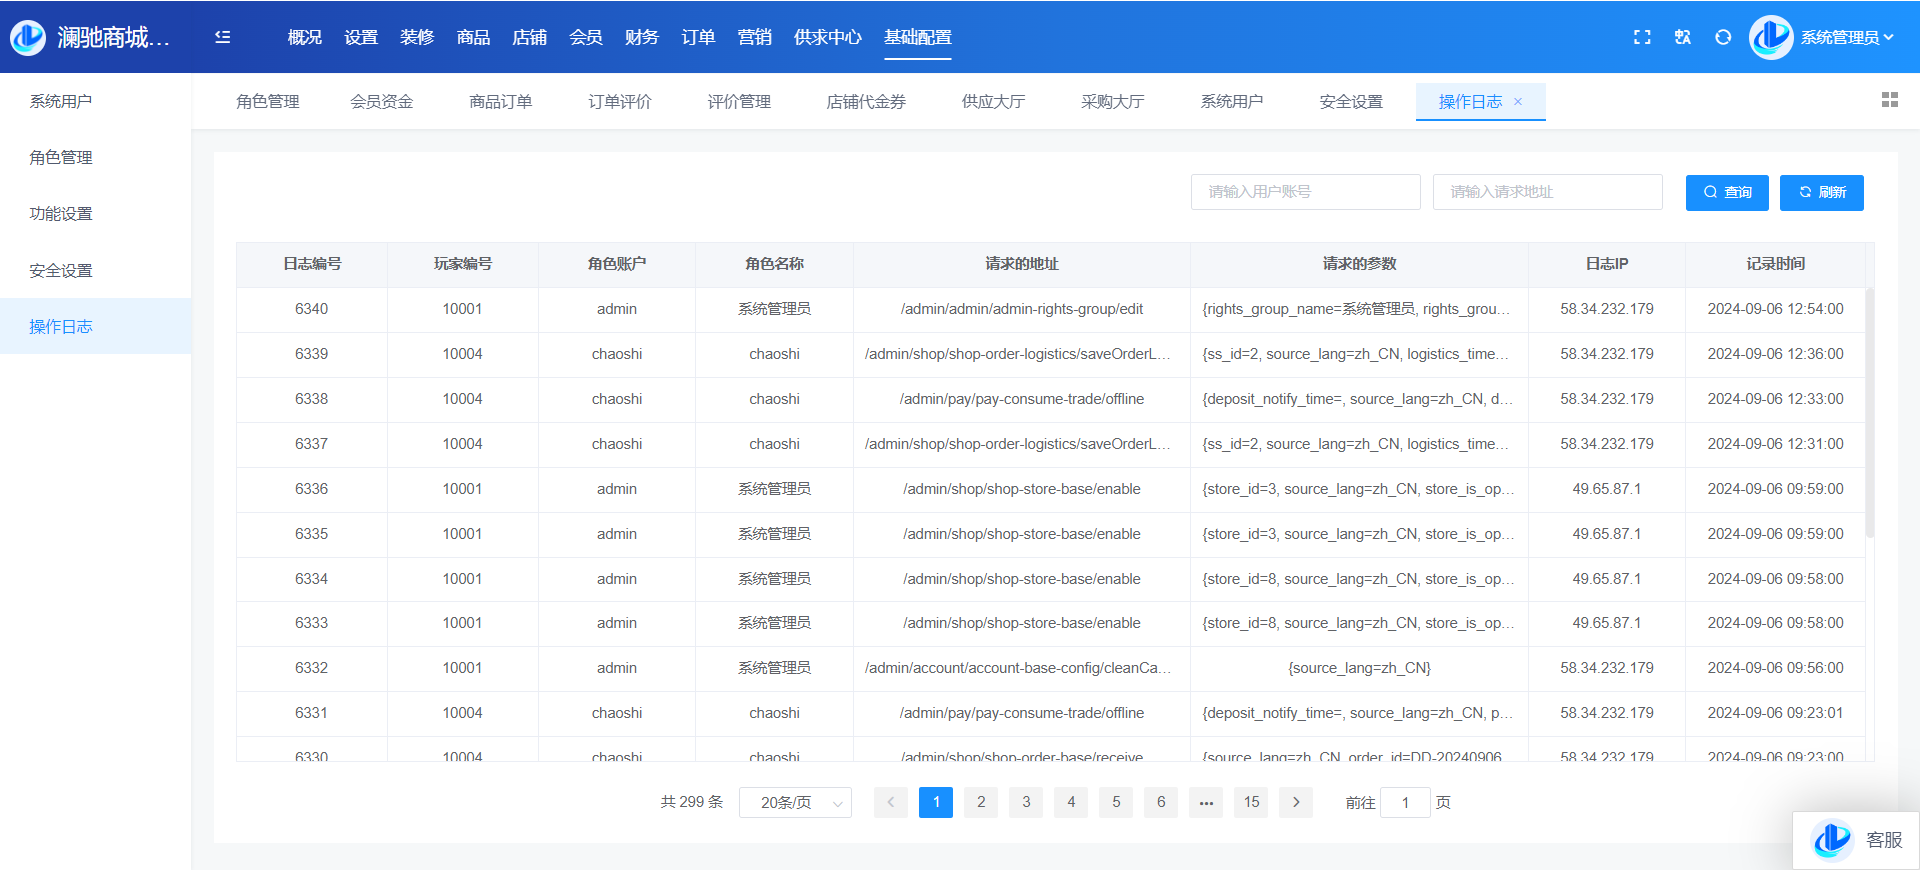The height and width of the screenshot is (870, 1920).
Task: Open the language translation switcher
Action: point(1682,37)
